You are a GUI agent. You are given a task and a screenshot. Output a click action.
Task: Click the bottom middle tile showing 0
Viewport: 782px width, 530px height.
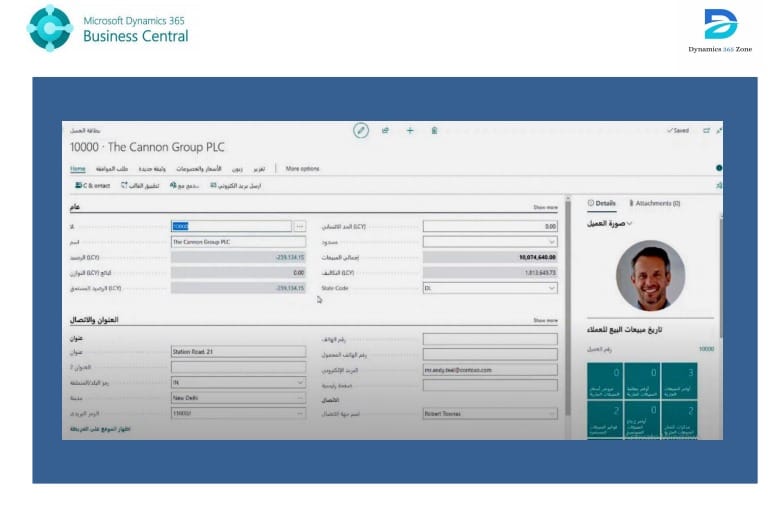[x=642, y=420]
